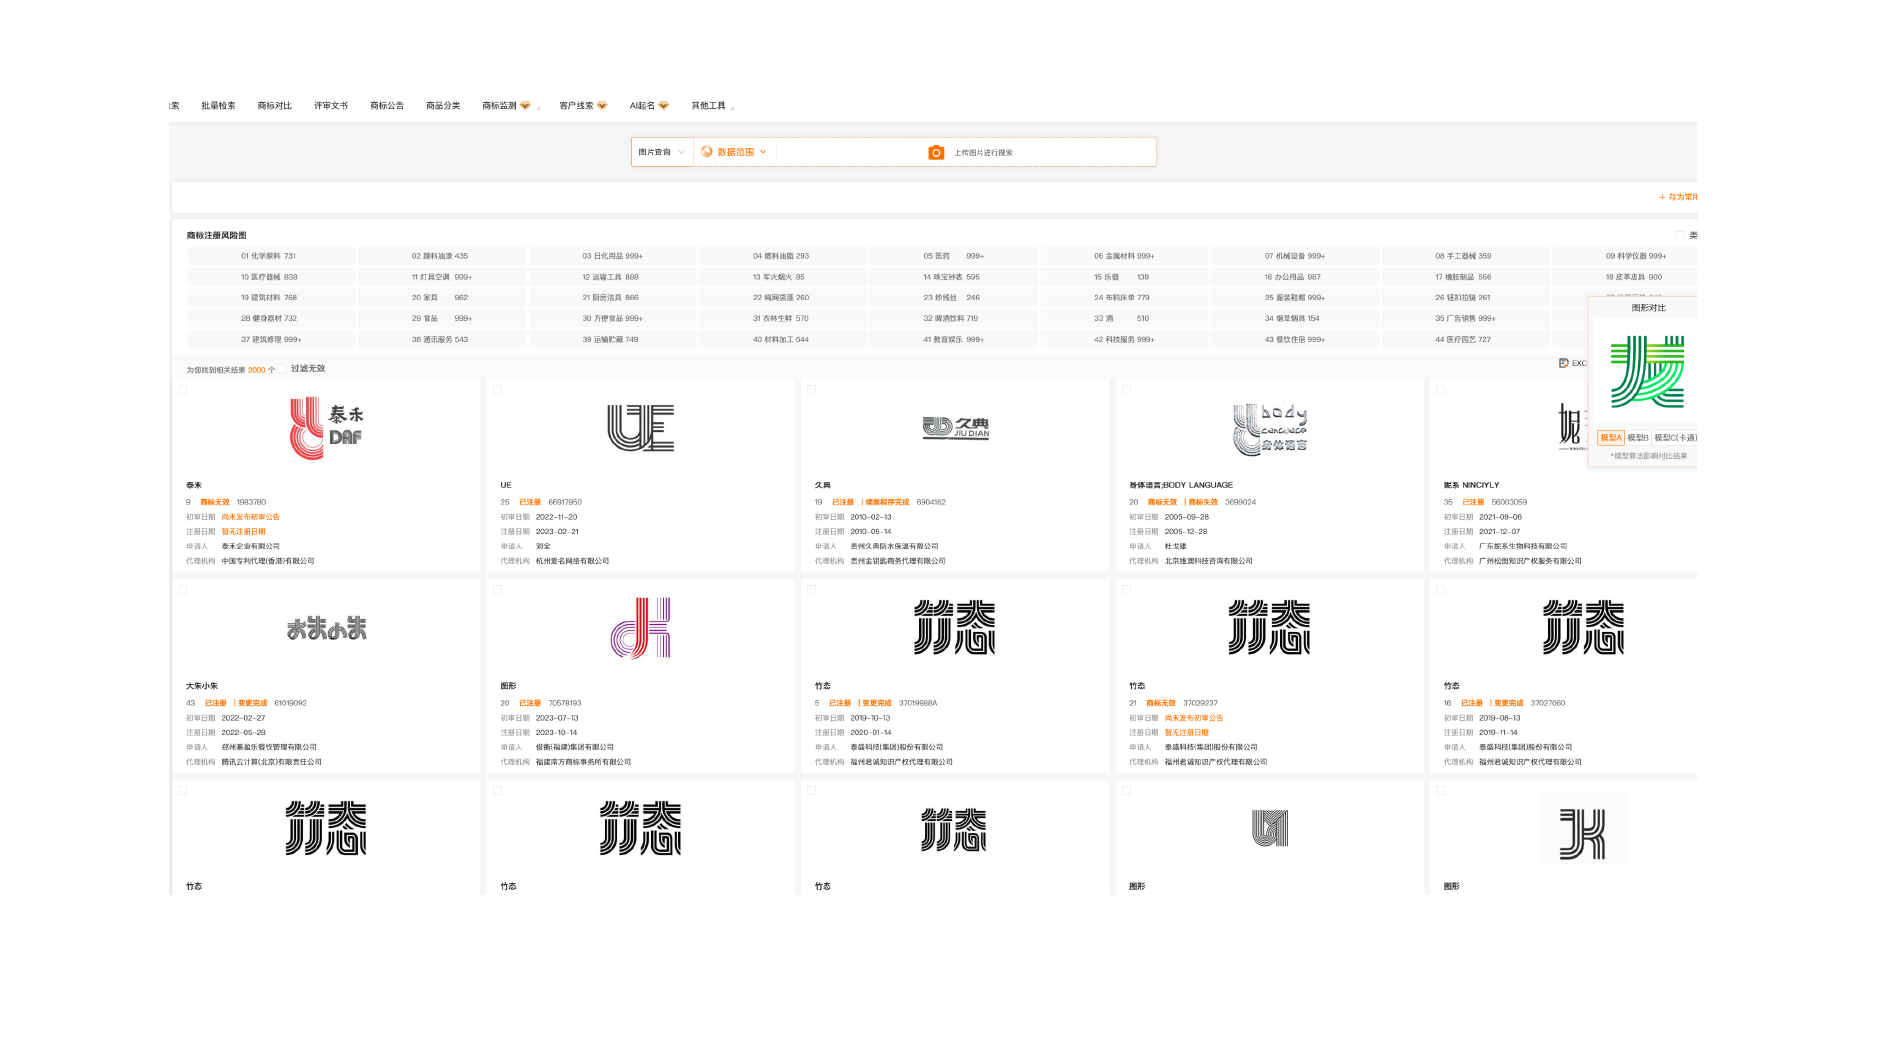The width and height of the screenshot is (1891, 1063).
Task: Click the 存为常用 link
Action: 1678,197
